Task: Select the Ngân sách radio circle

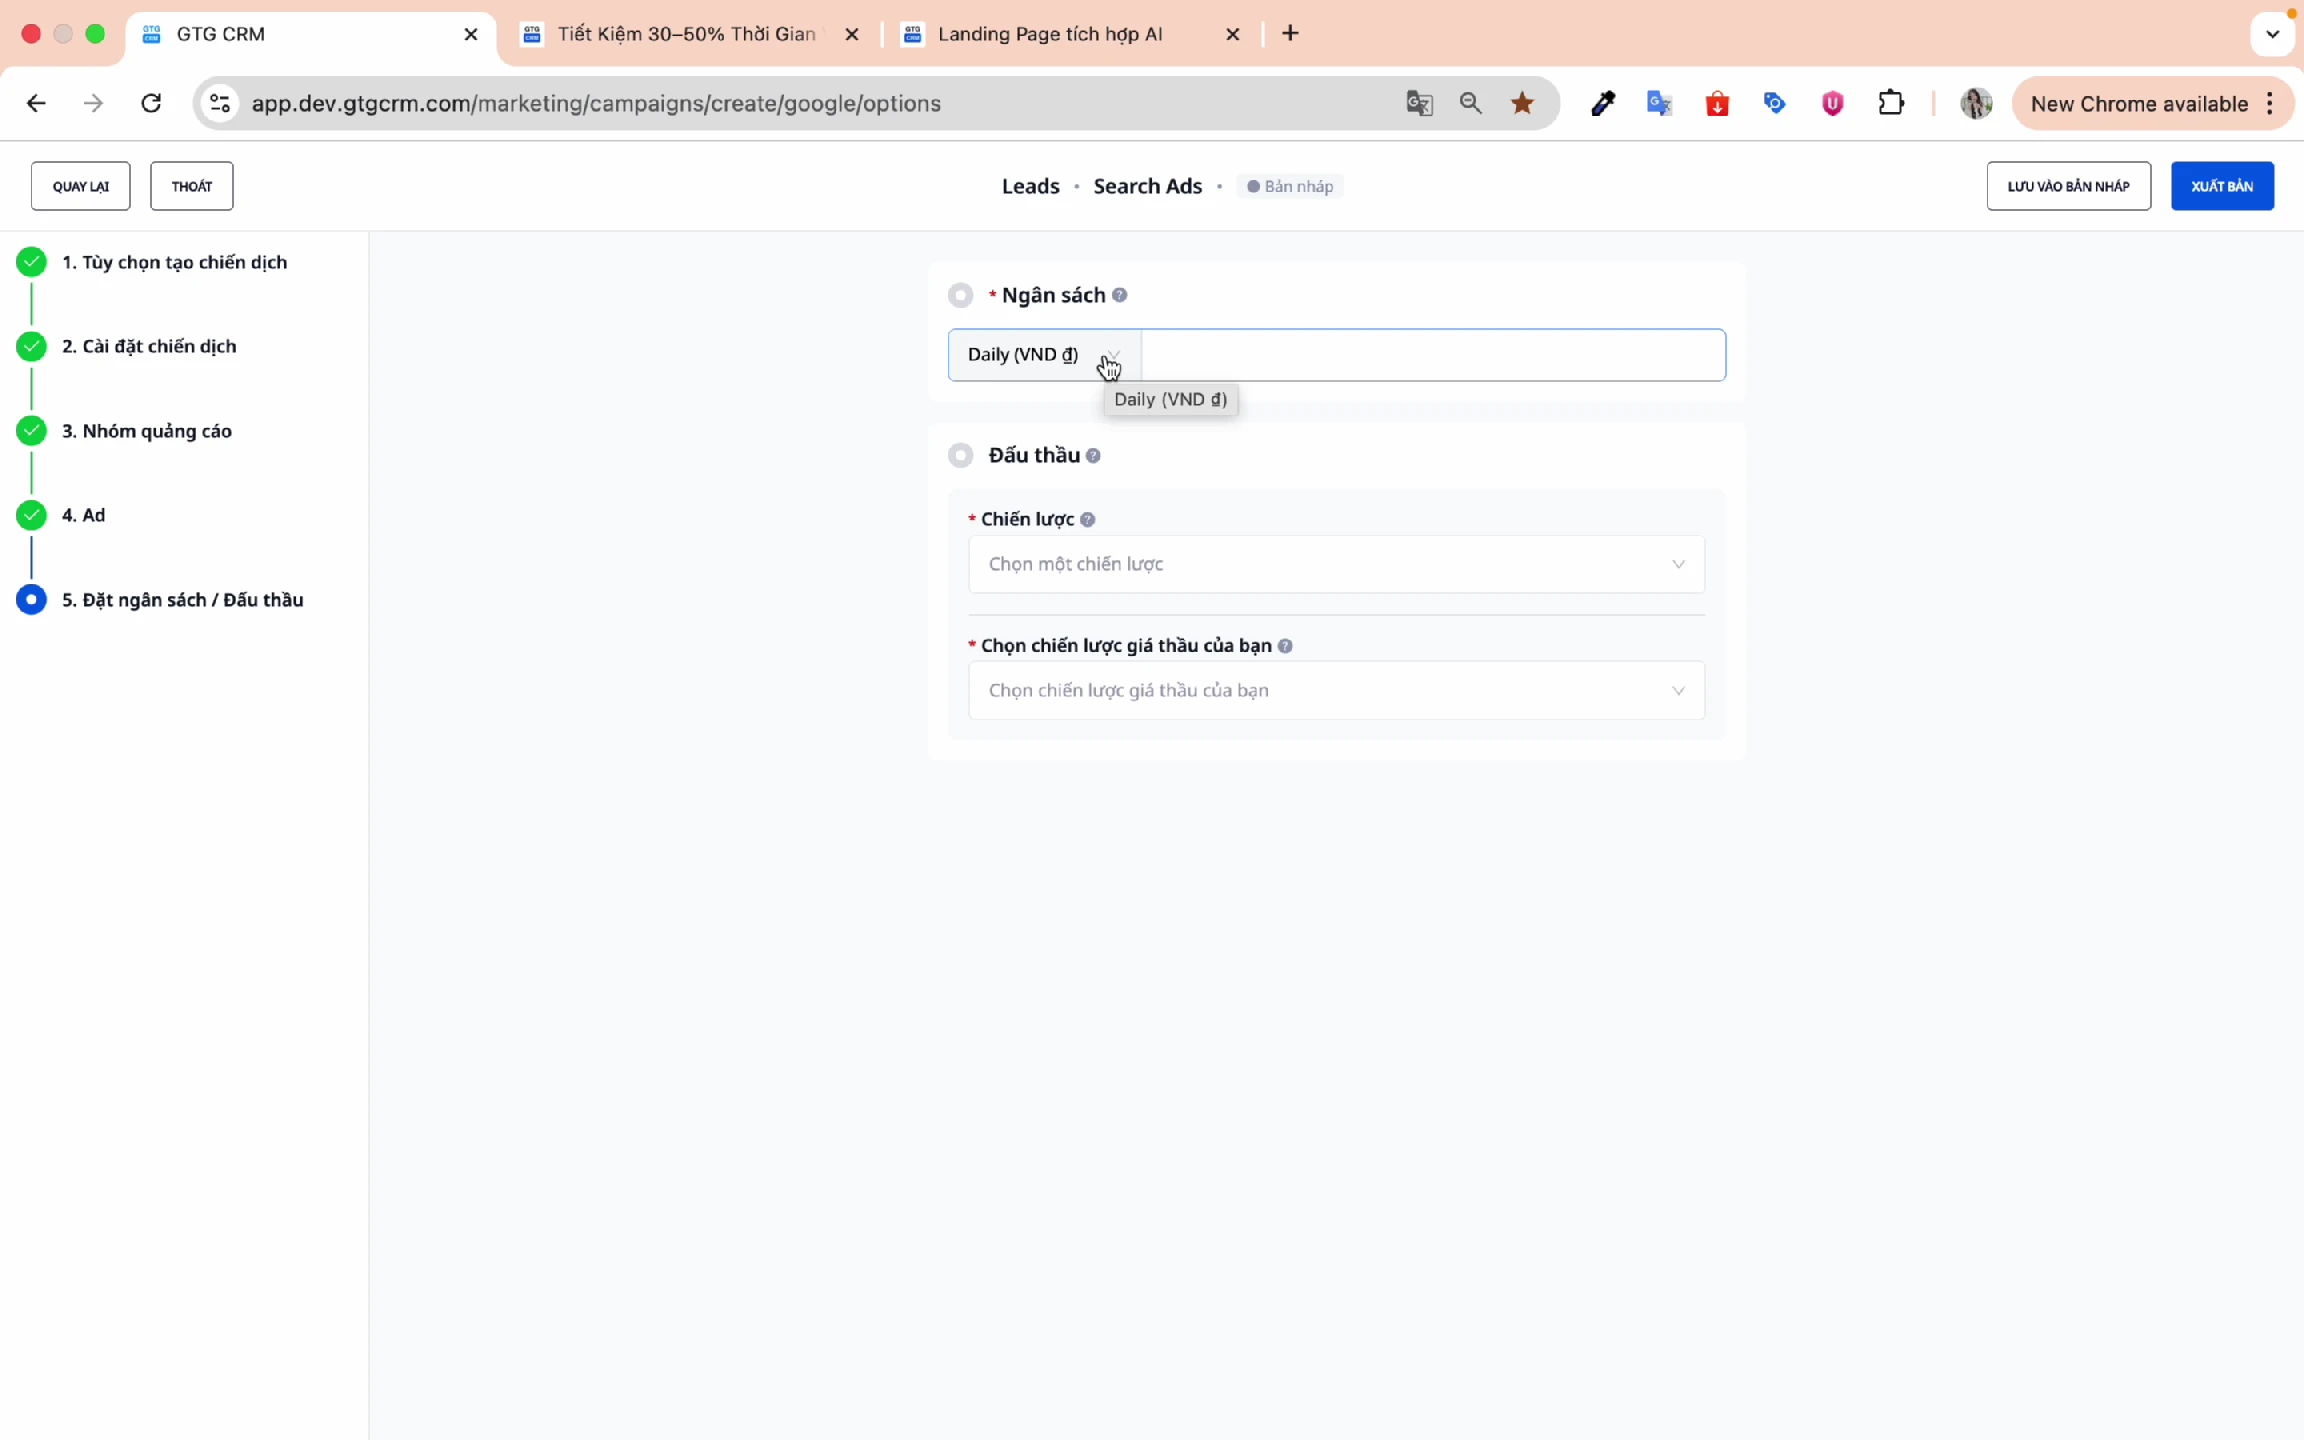Action: click(960, 295)
